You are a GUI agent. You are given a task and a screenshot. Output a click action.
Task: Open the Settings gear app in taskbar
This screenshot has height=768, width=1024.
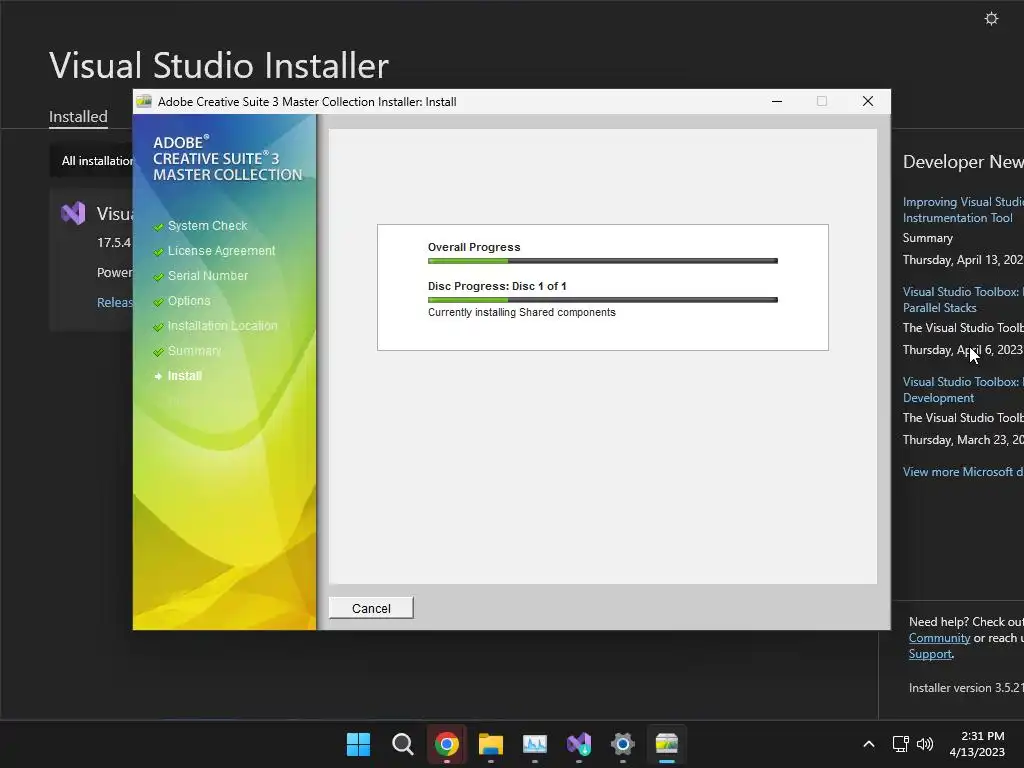coord(623,744)
